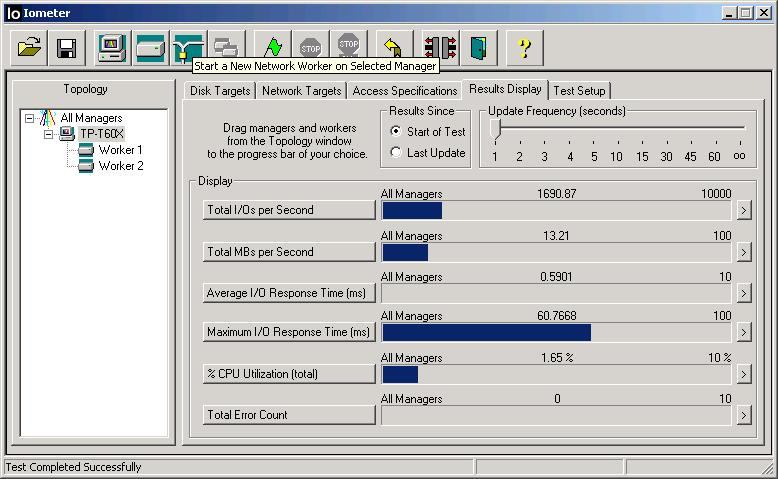778x479 pixels.
Task: Open details arrow for Average I/O Response Time
Action: coord(743,293)
